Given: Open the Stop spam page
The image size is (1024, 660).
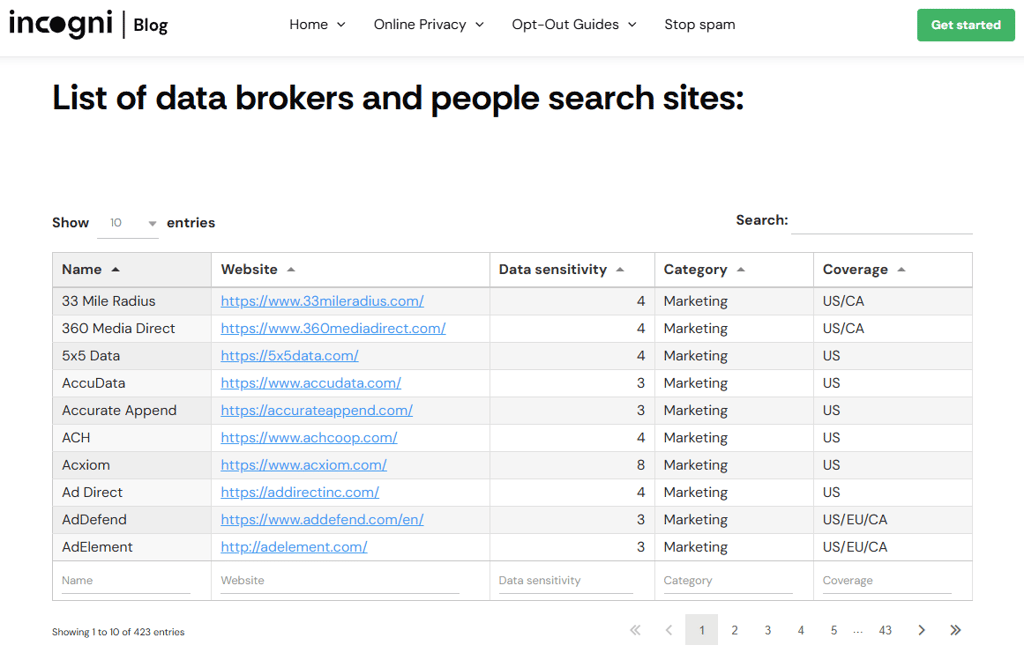Looking at the screenshot, I should coord(699,25).
